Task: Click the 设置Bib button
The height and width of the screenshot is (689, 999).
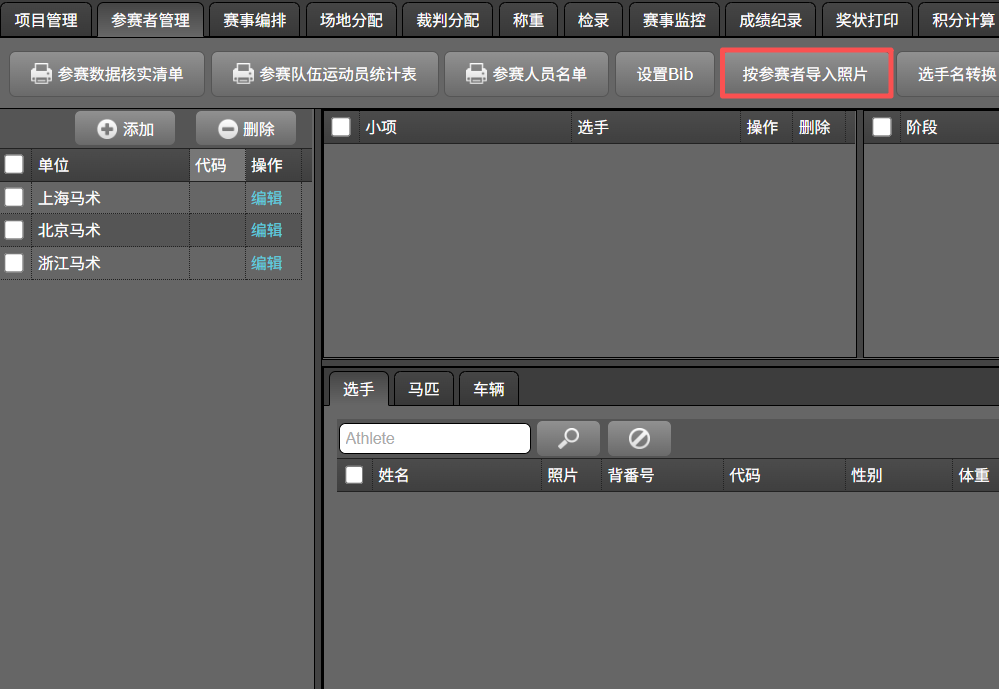Action: (x=665, y=74)
